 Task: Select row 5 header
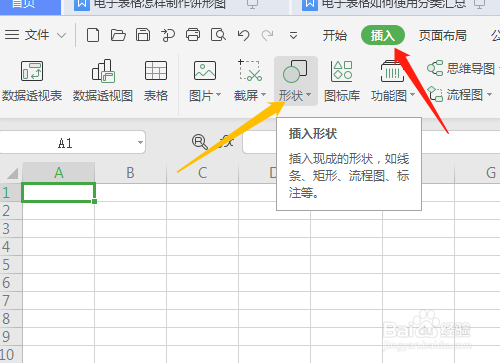(11, 264)
